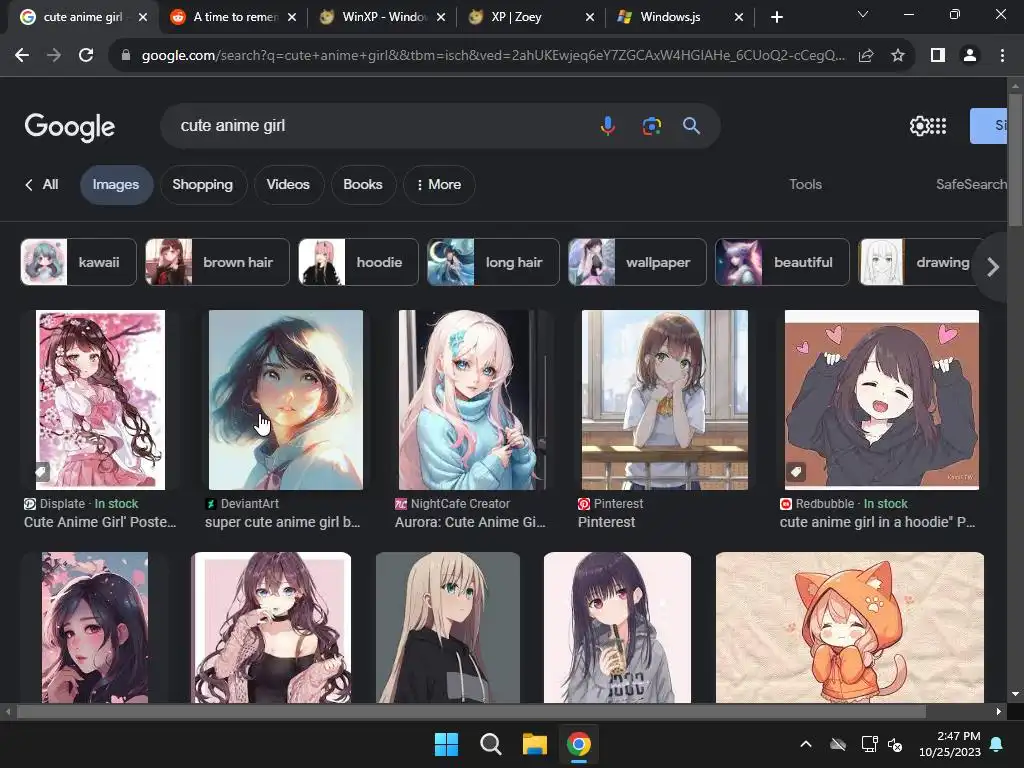Click the magnifier search icon in search box
Screen dimensions: 1024x768
692,125
